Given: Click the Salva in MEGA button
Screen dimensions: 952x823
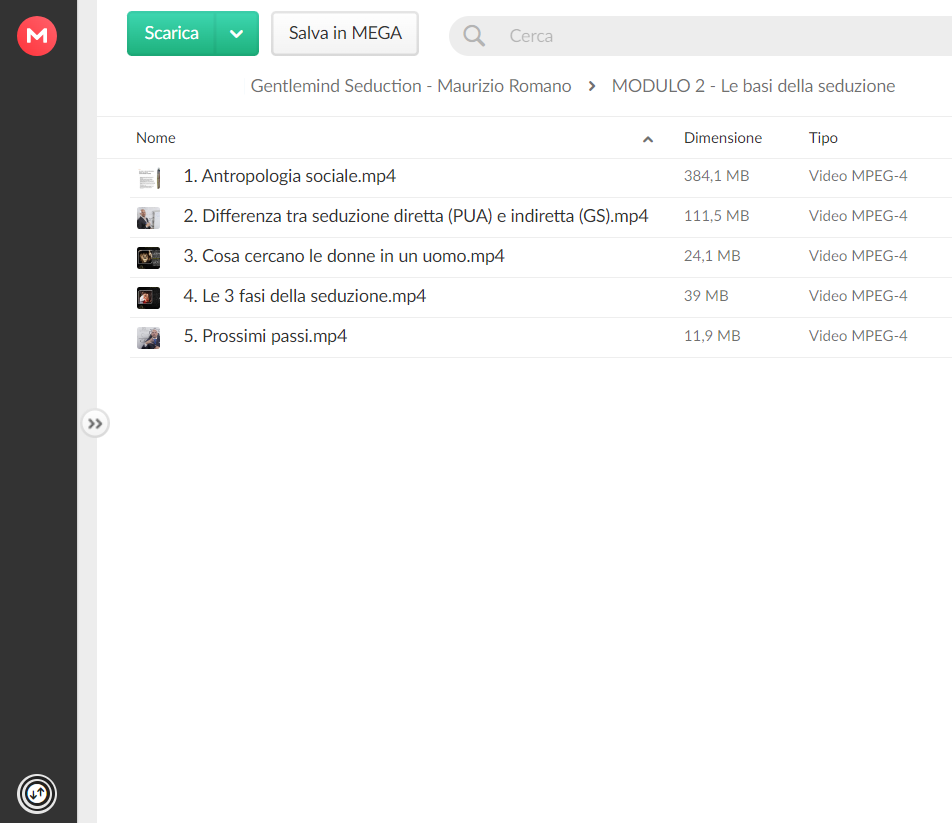Looking at the screenshot, I should [345, 33].
